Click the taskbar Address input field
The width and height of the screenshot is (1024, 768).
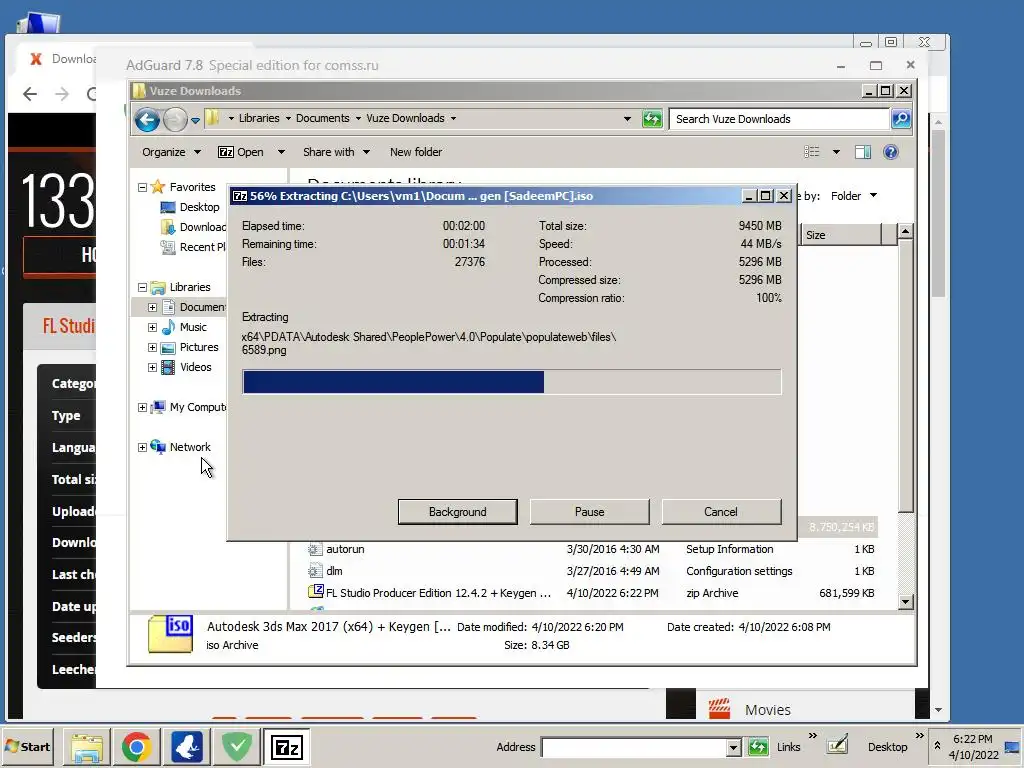(x=633, y=747)
